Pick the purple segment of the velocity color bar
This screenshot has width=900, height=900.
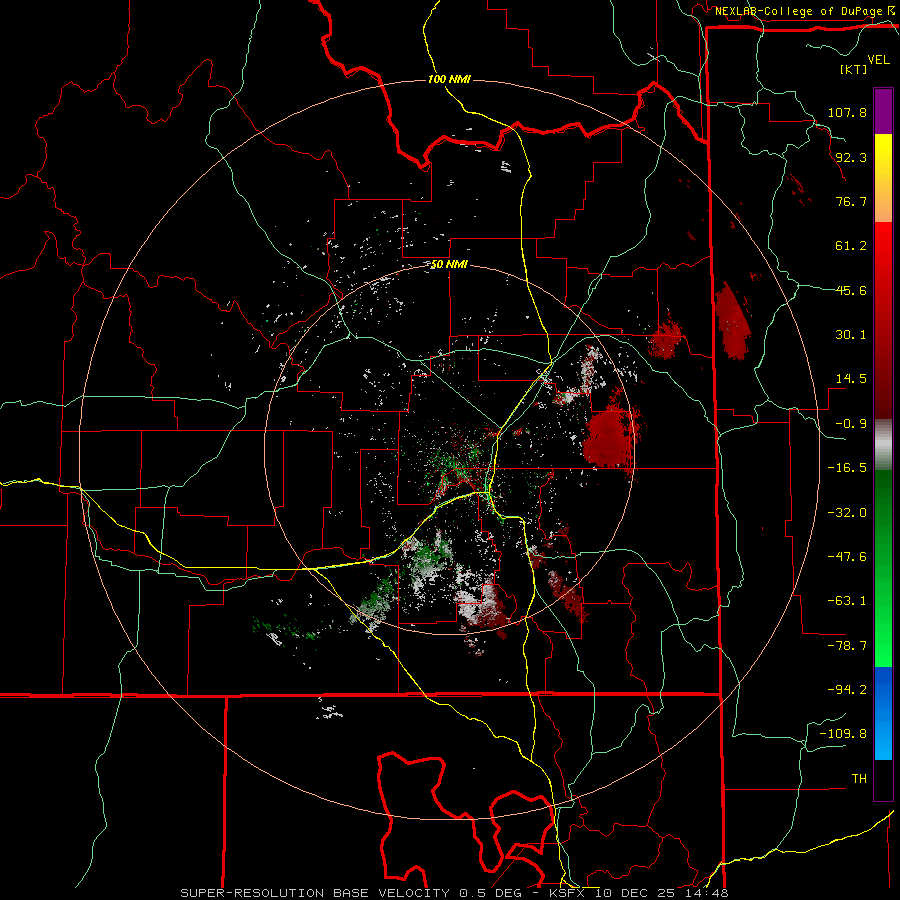click(x=883, y=111)
